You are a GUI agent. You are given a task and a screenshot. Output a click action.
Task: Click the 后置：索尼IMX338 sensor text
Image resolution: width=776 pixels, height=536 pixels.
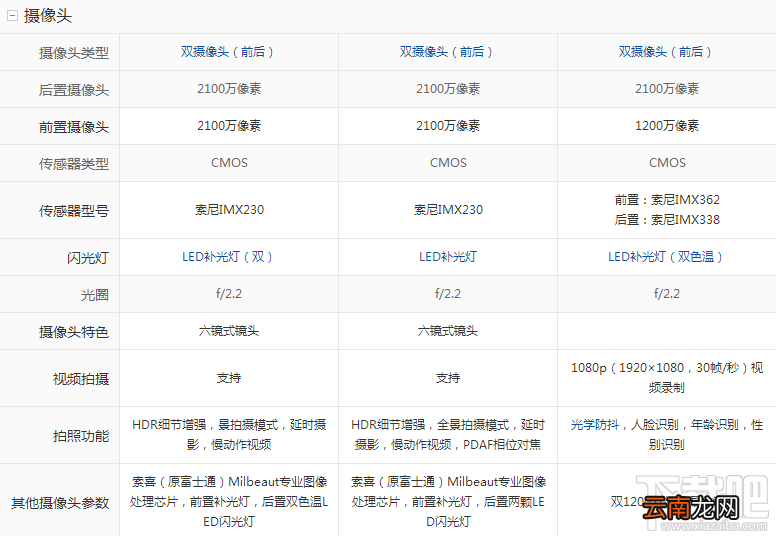tap(667, 220)
